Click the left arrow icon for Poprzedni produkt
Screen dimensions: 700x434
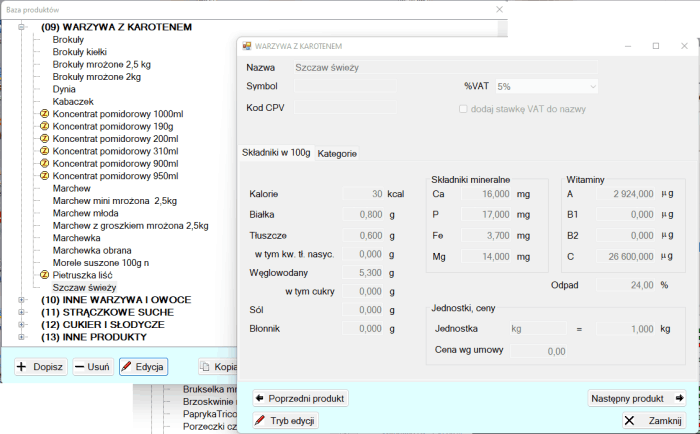[258, 398]
